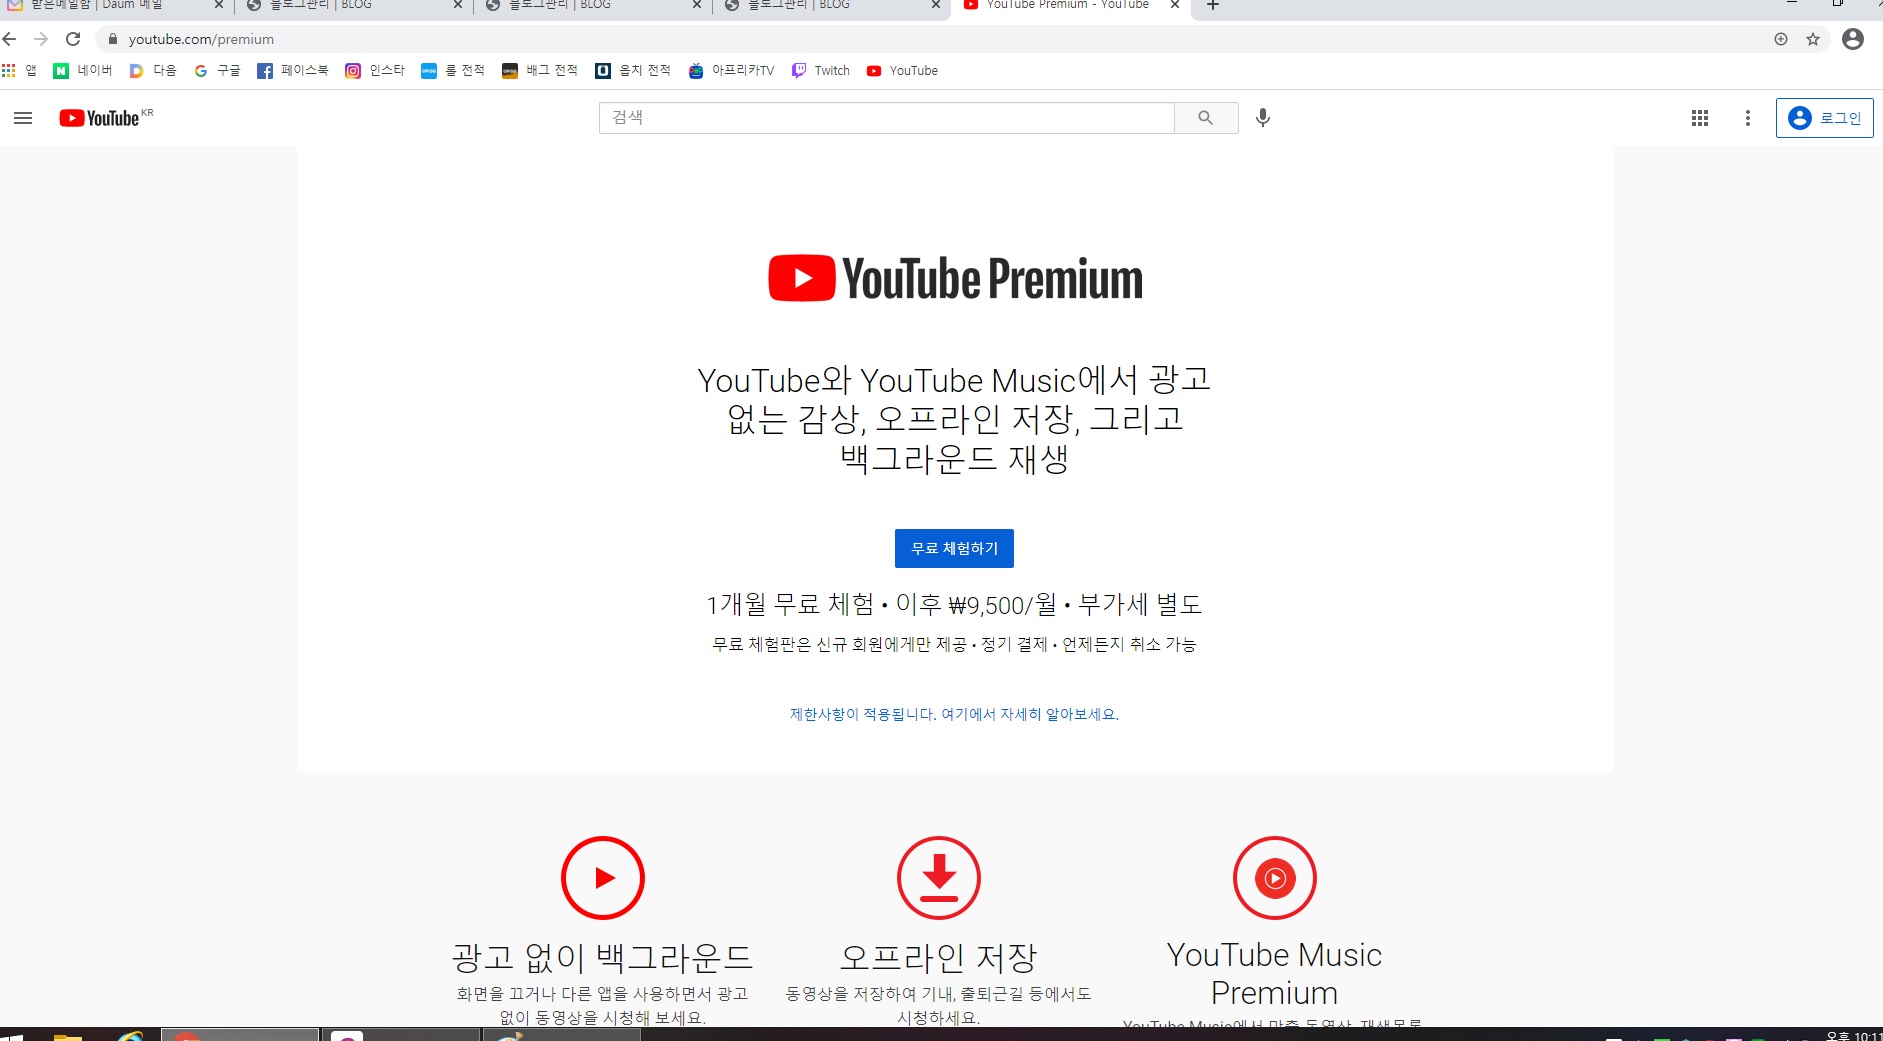
Task: Click the 오프라인 저장 heading
Action: point(939,958)
